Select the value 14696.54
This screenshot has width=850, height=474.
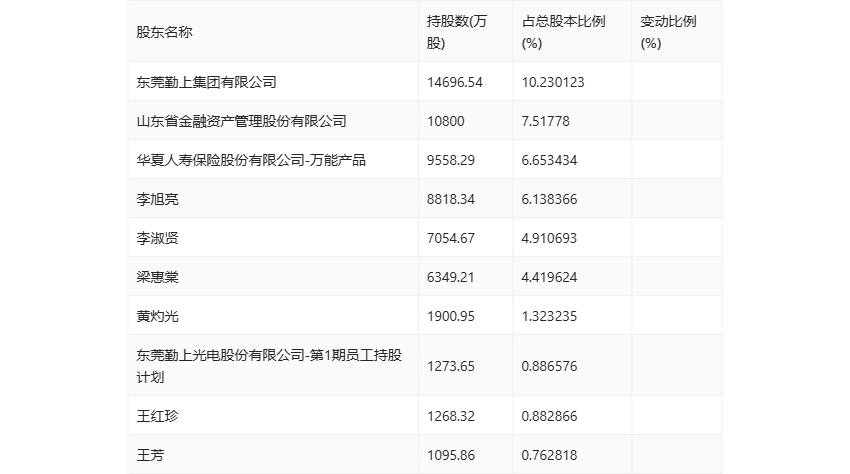pyautogui.click(x=454, y=82)
